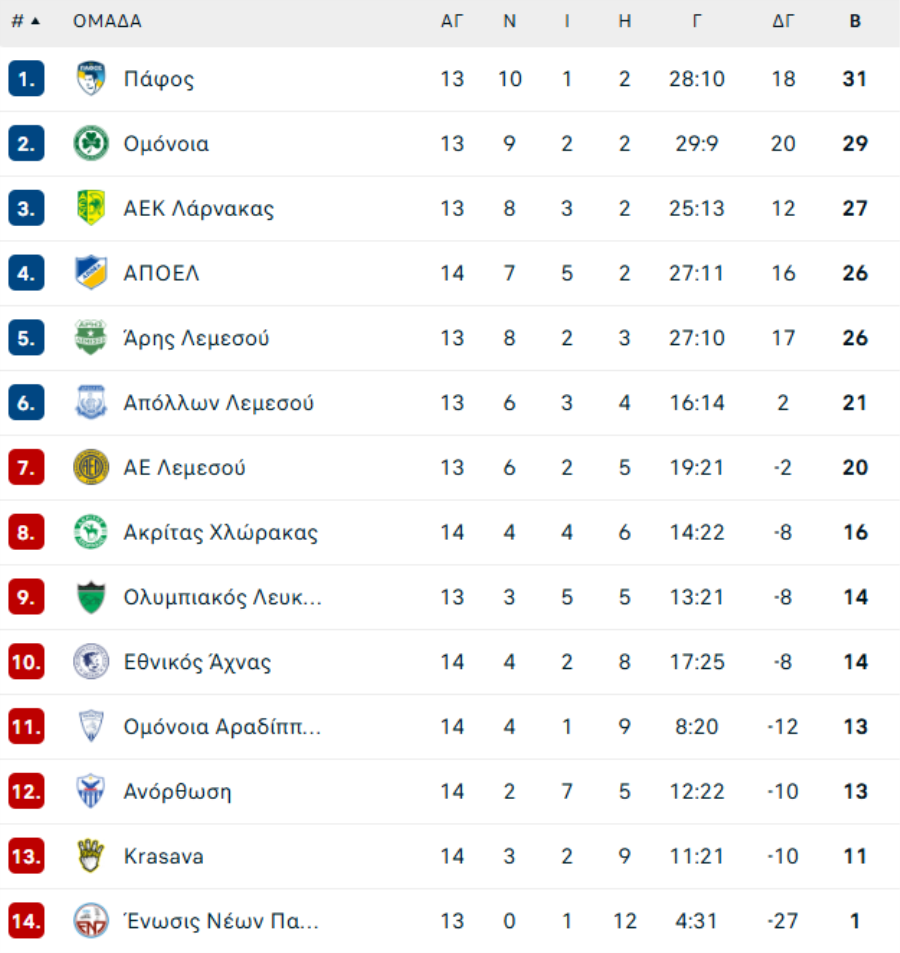The width and height of the screenshot is (900, 953).
Task: Click the Άρης Λεμεσού green crest
Action: coord(91,338)
